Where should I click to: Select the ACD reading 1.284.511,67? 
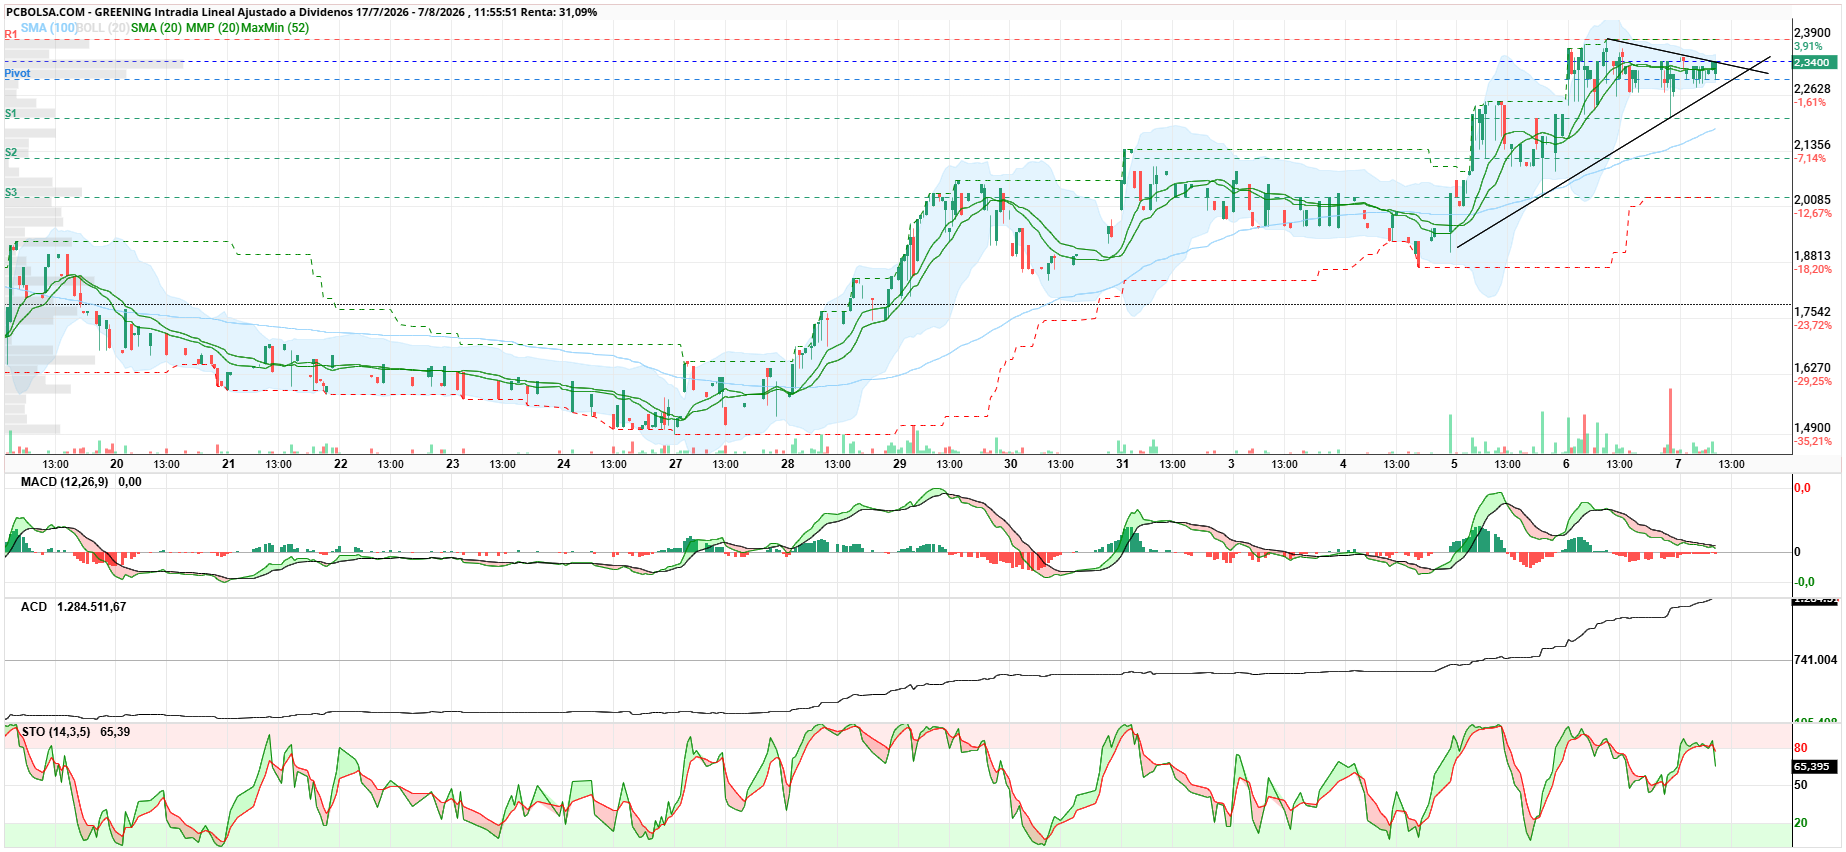(x=92, y=607)
